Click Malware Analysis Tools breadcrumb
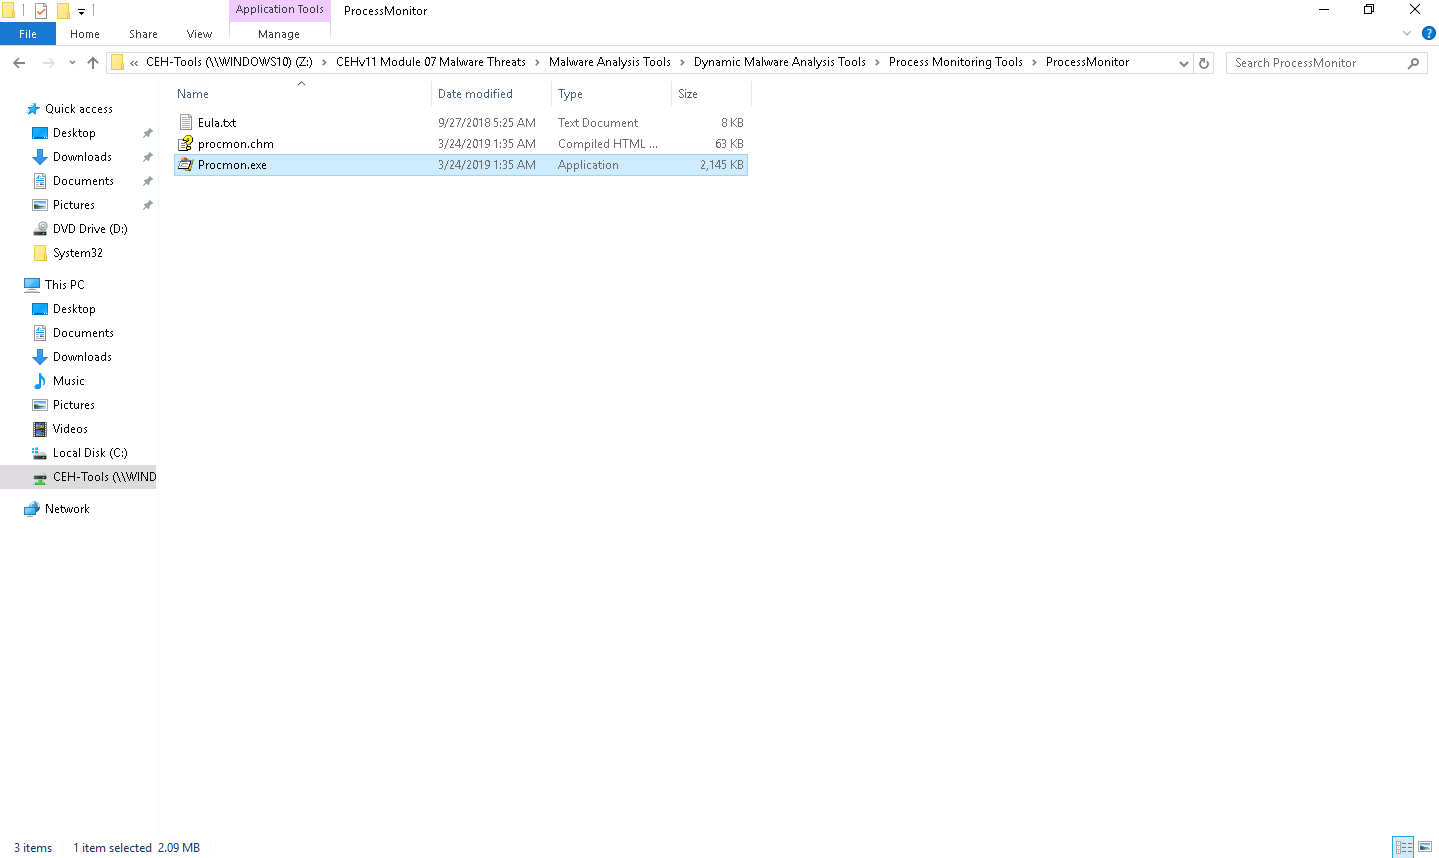The height and width of the screenshot is (858, 1439). pyautogui.click(x=610, y=62)
